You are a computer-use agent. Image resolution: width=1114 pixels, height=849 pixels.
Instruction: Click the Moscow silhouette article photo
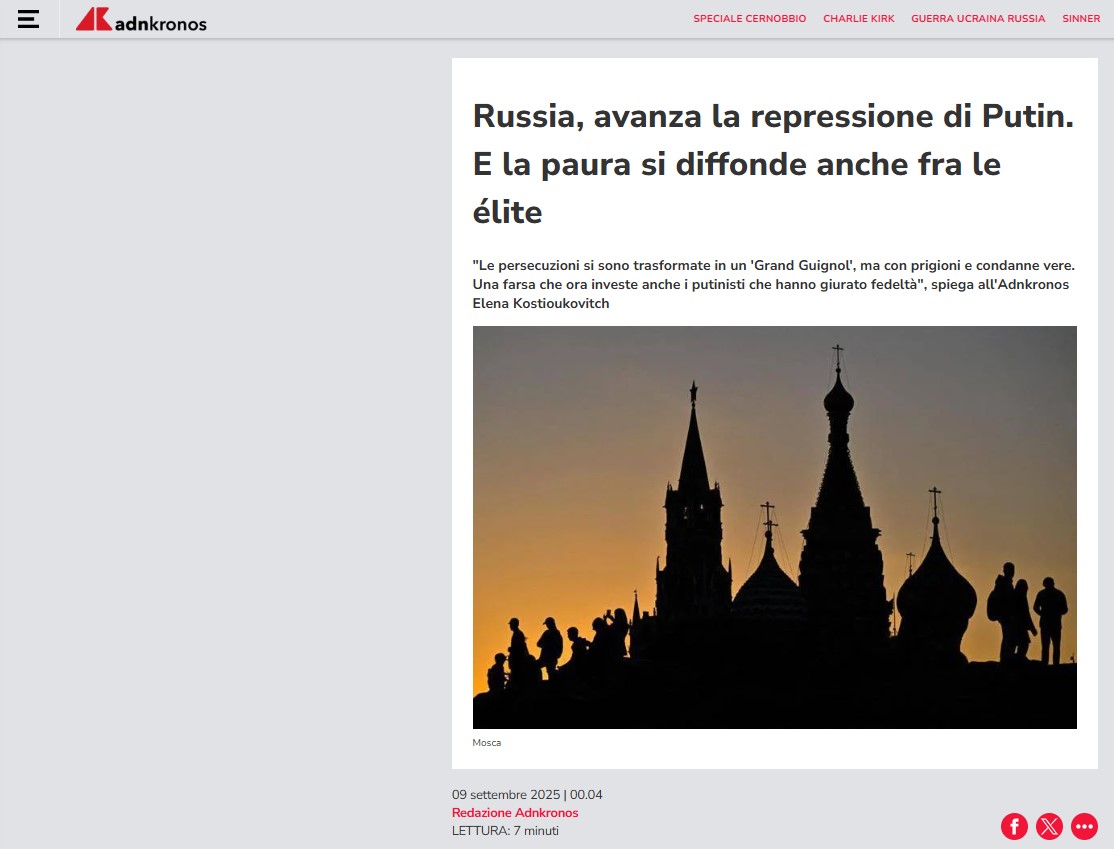[774, 527]
